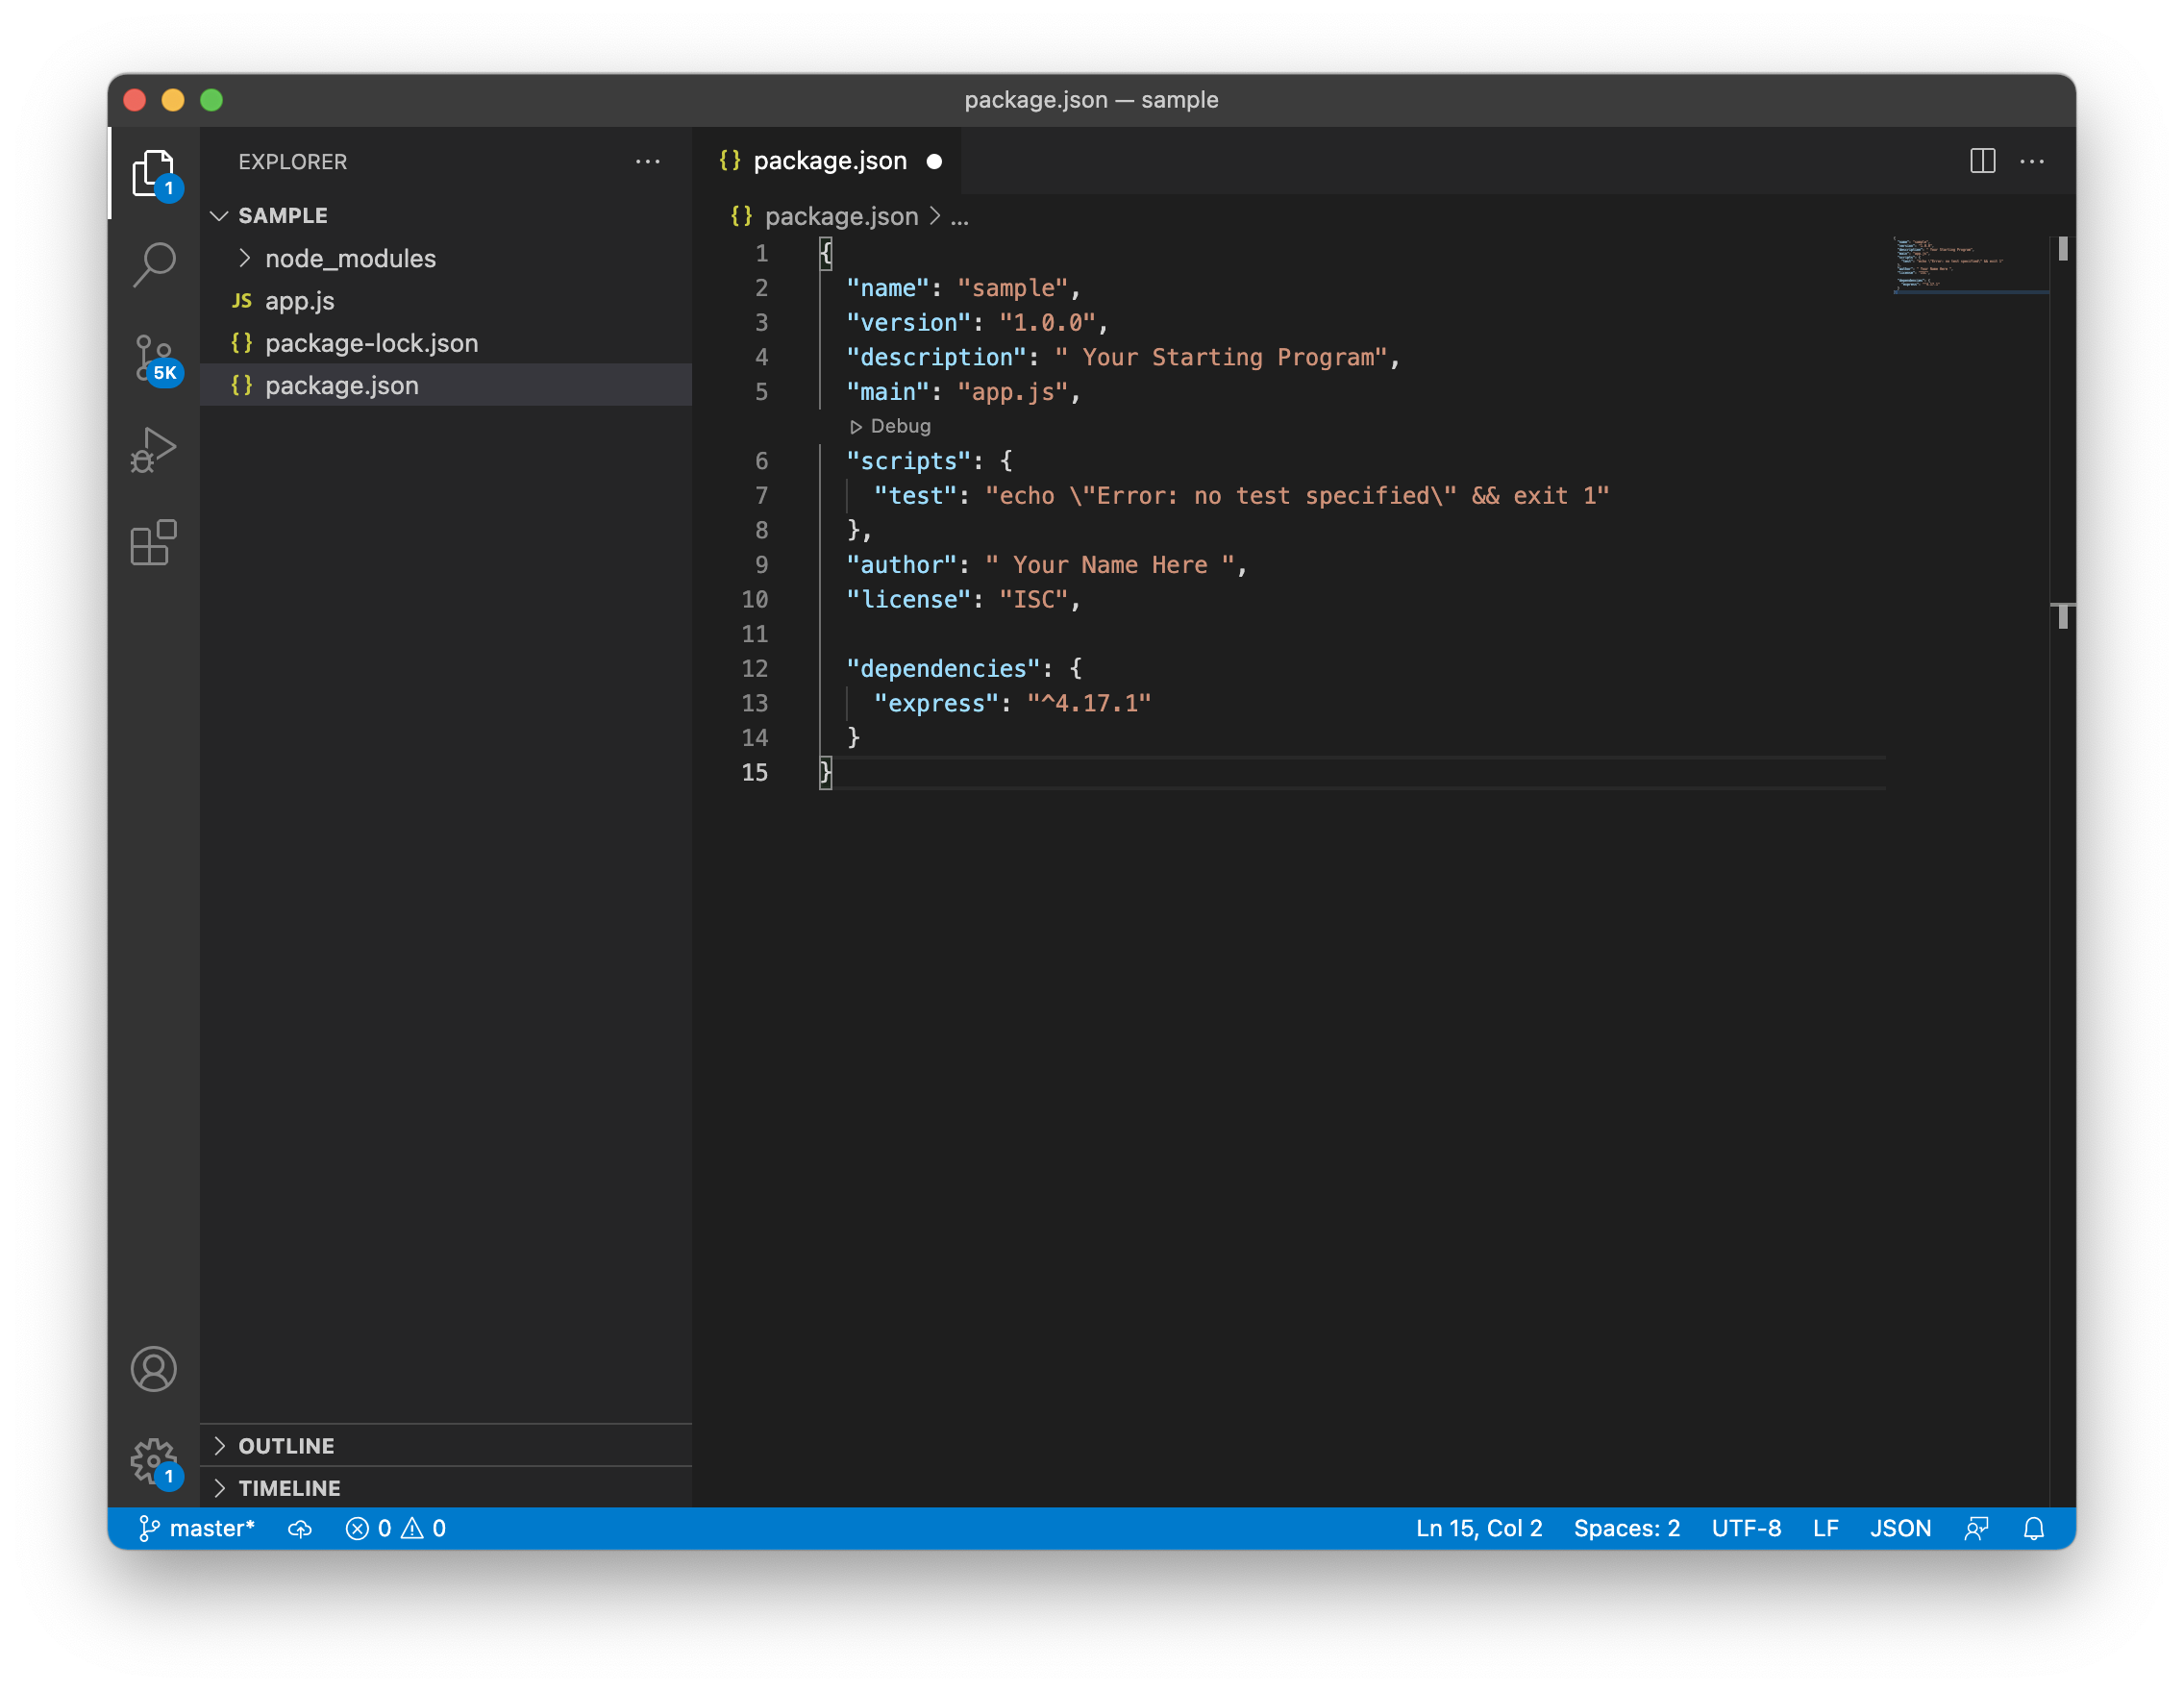Viewport: 2184px width, 1692px height.
Task: Open the Search view in activity bar
Action: 154,264
